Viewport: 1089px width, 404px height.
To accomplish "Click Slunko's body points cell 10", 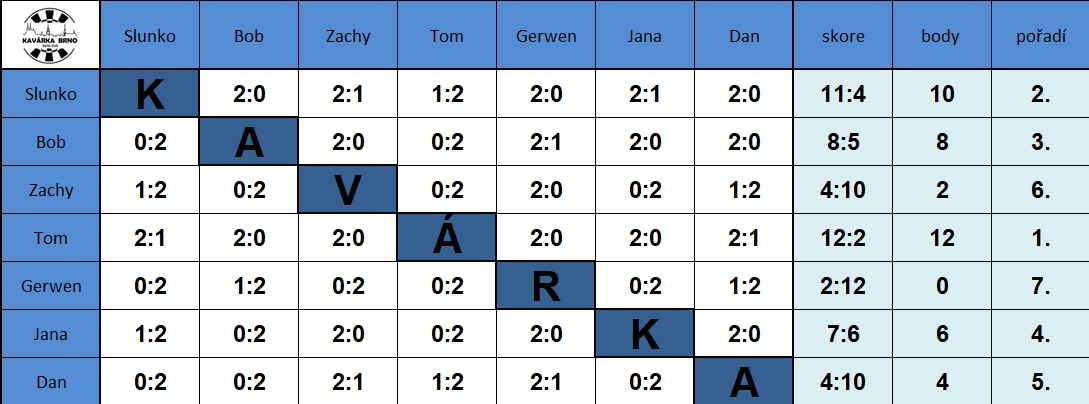I will coord(942,93).
